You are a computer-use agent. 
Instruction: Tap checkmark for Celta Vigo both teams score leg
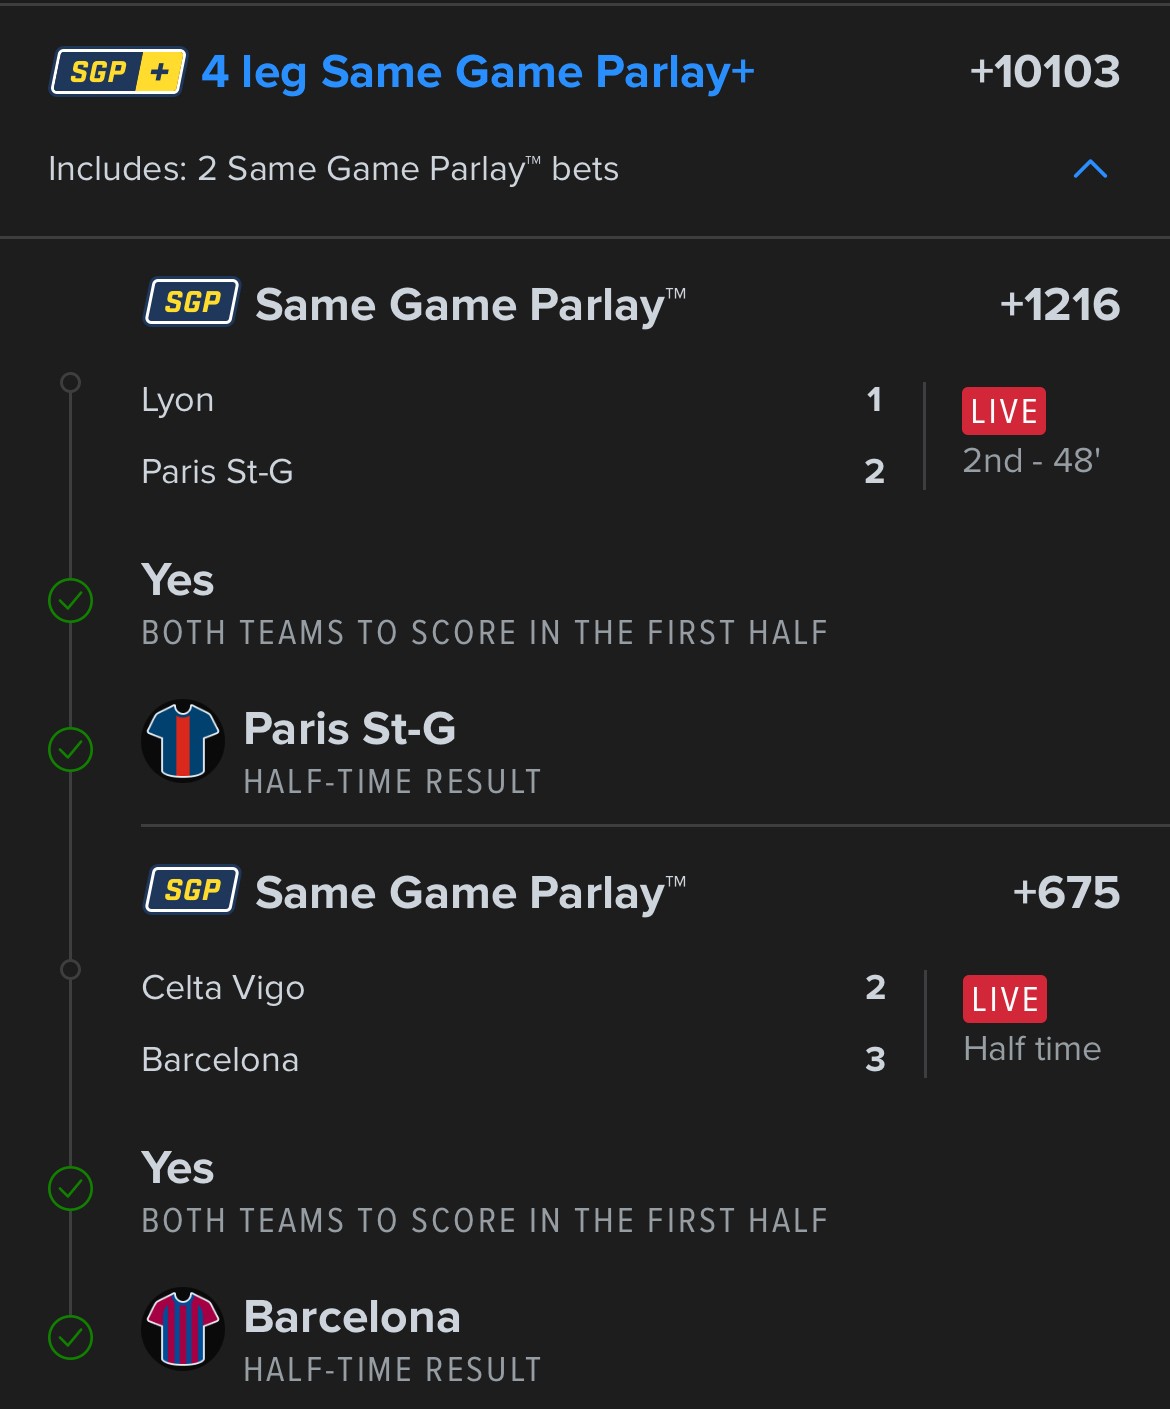pyautogui.click(x=71, y=1189)
